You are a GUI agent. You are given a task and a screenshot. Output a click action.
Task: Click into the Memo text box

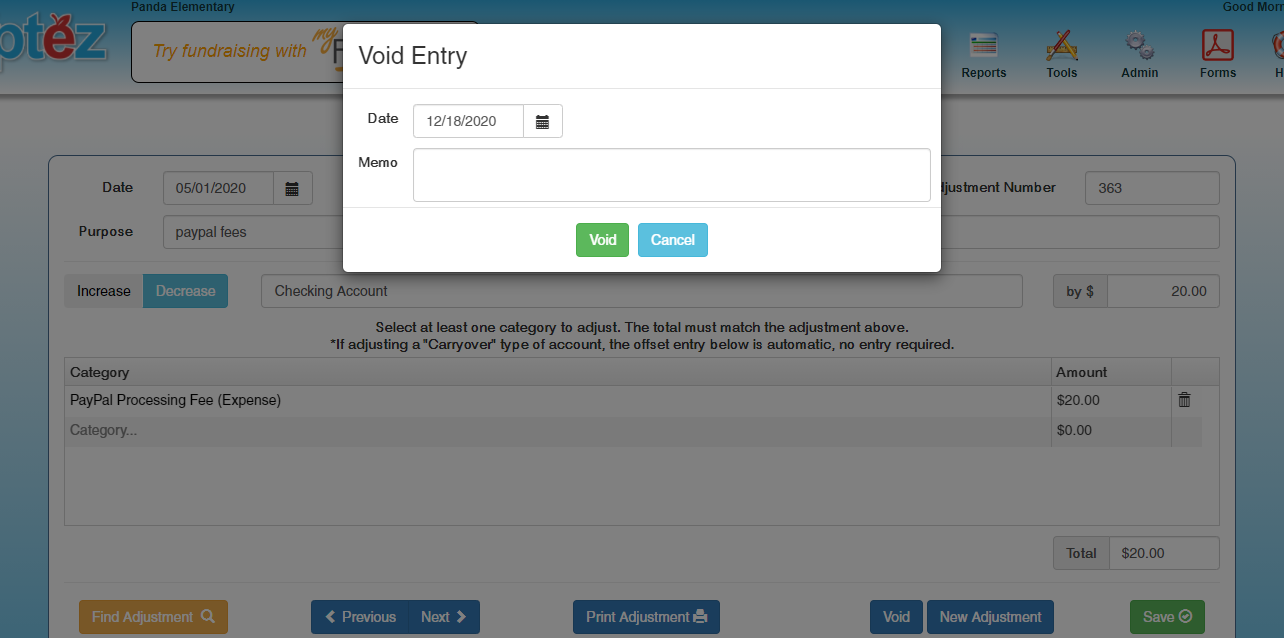pyautogui.click(x=671, y=175)
